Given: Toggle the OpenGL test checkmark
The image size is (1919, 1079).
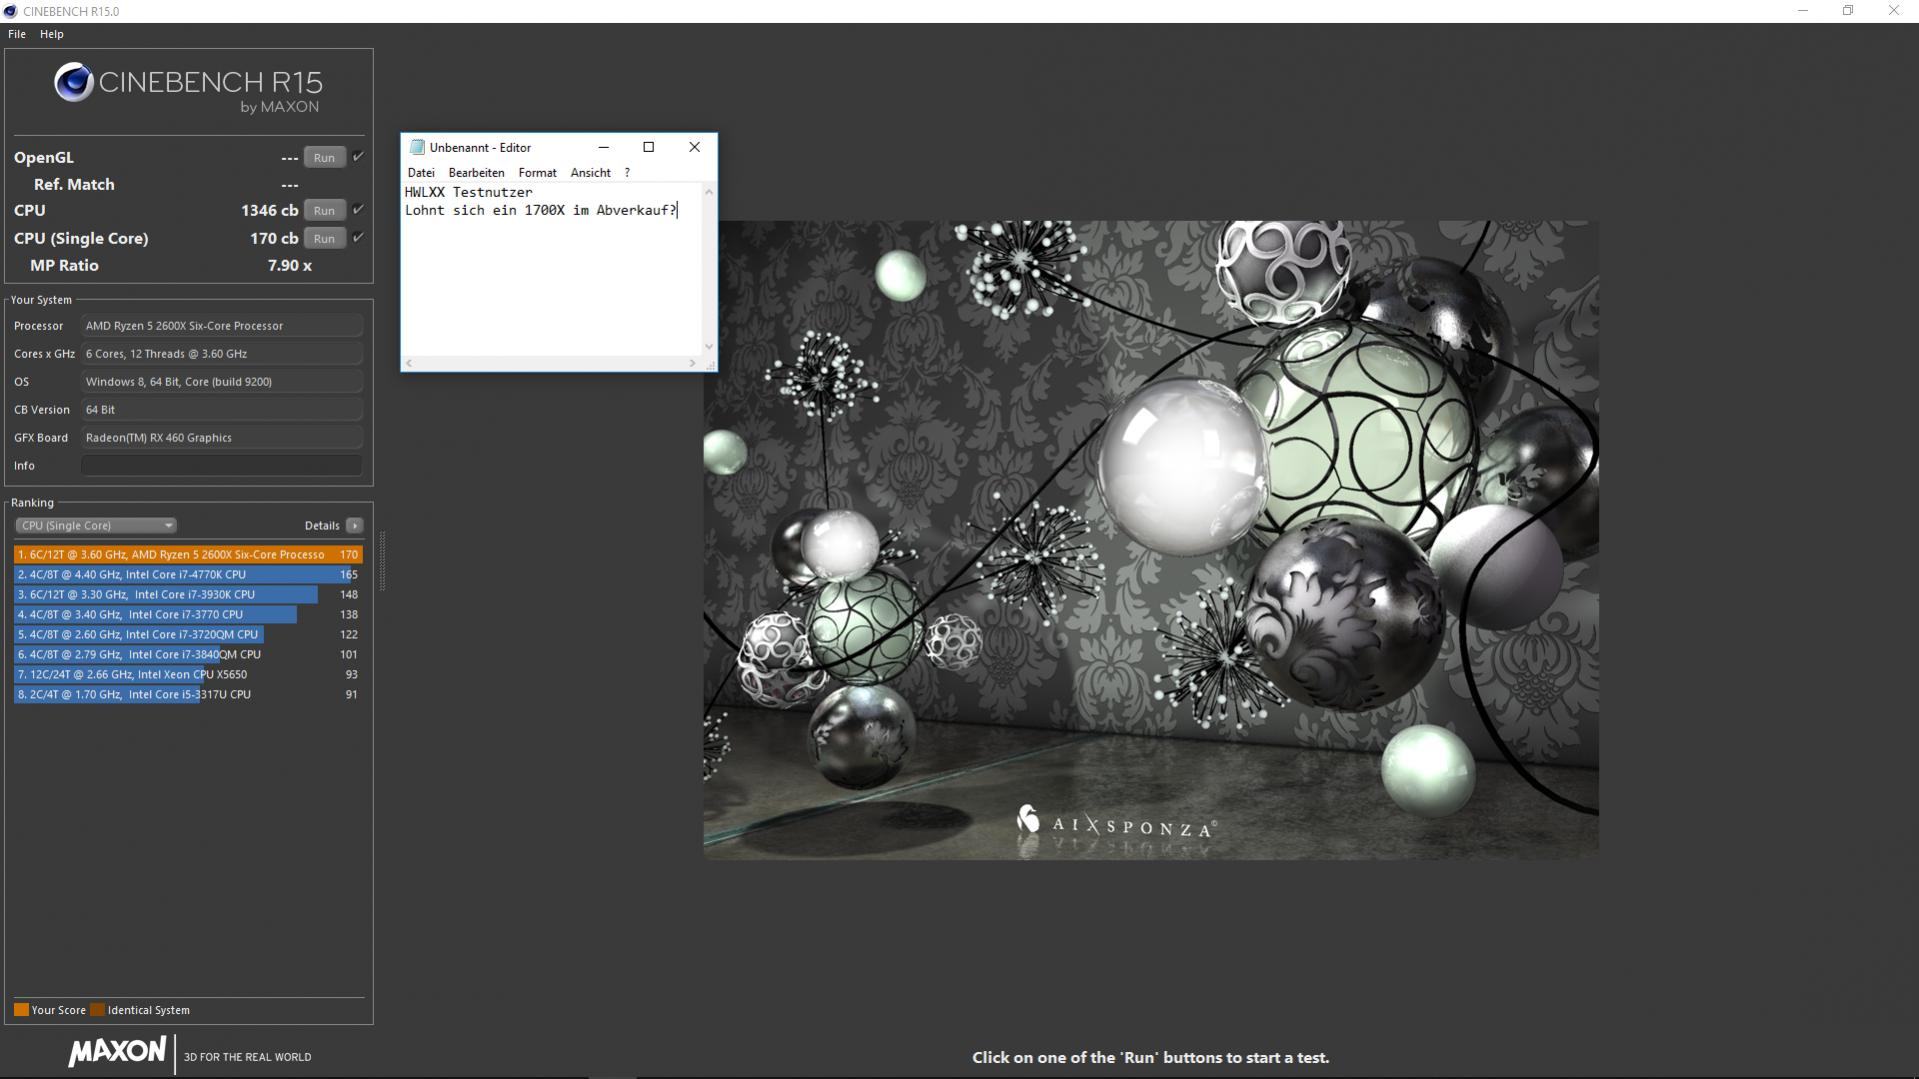Looking at the screenshot, I should 358,157.
